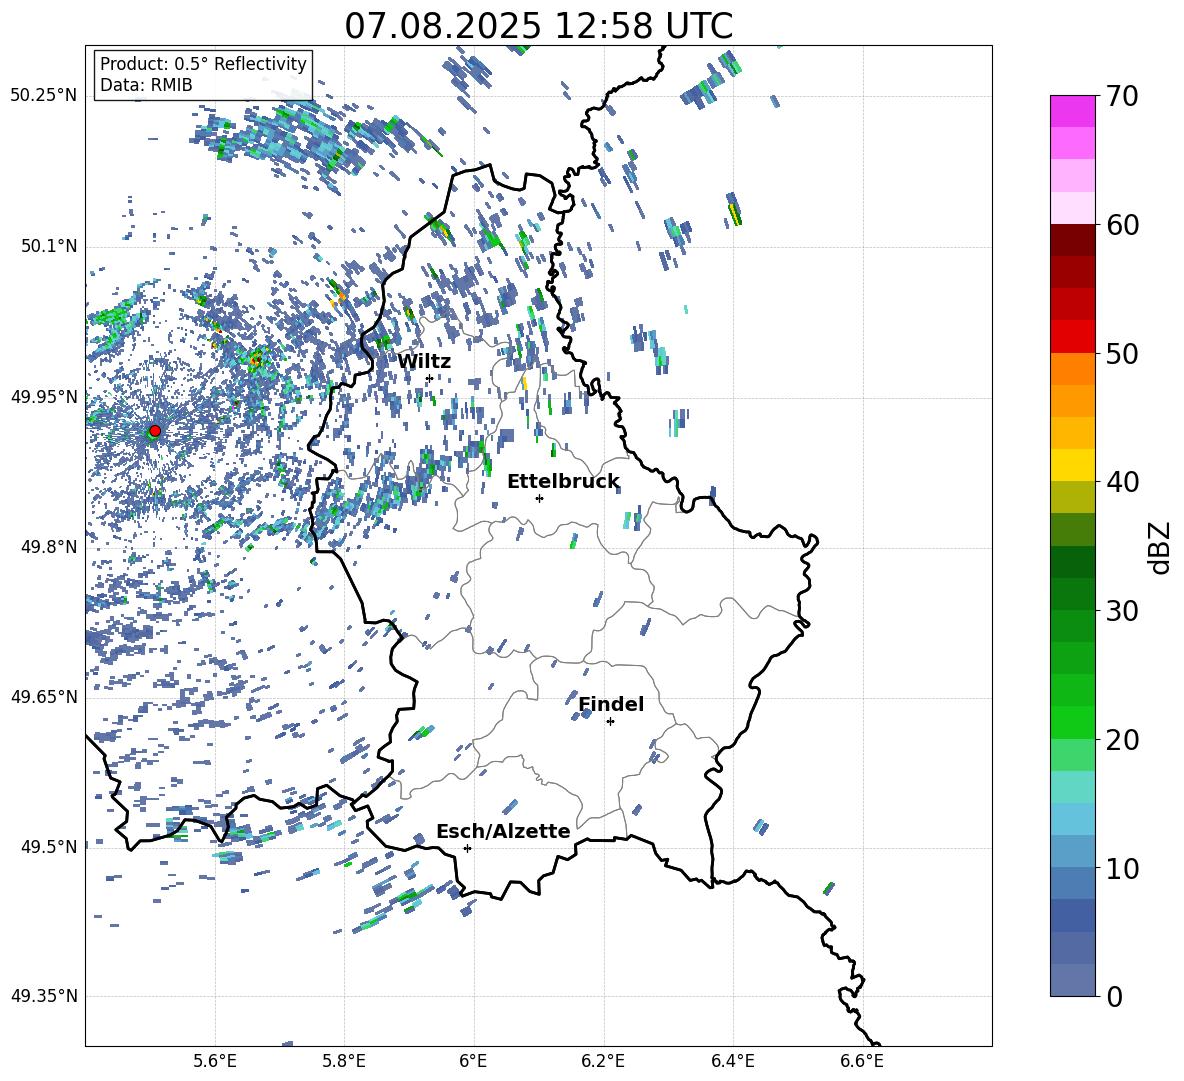Click the 6°E longitude label
The width and height of the screenshot is (1184, 1081).
(x=473, y=1061)
